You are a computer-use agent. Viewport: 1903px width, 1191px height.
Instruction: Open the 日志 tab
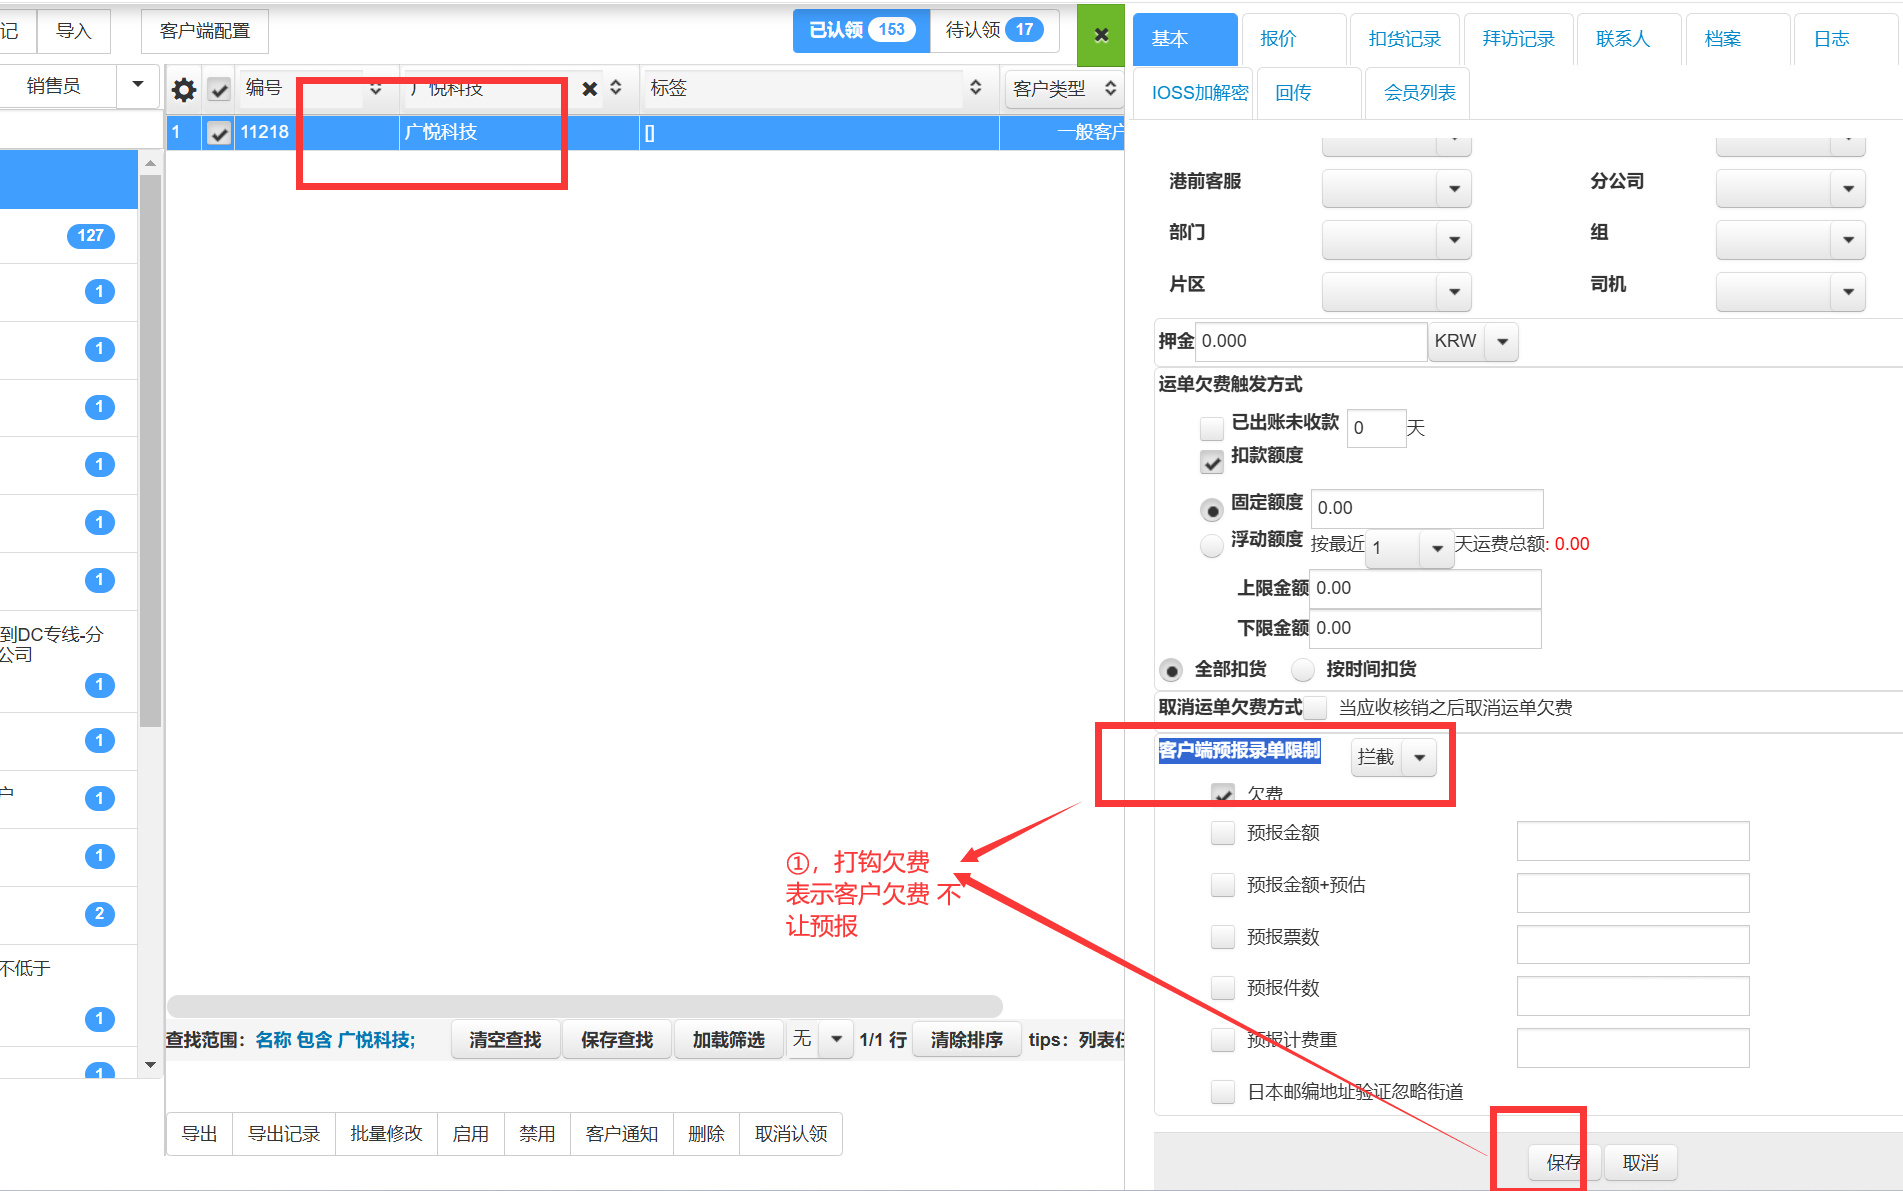point(1846,39)
